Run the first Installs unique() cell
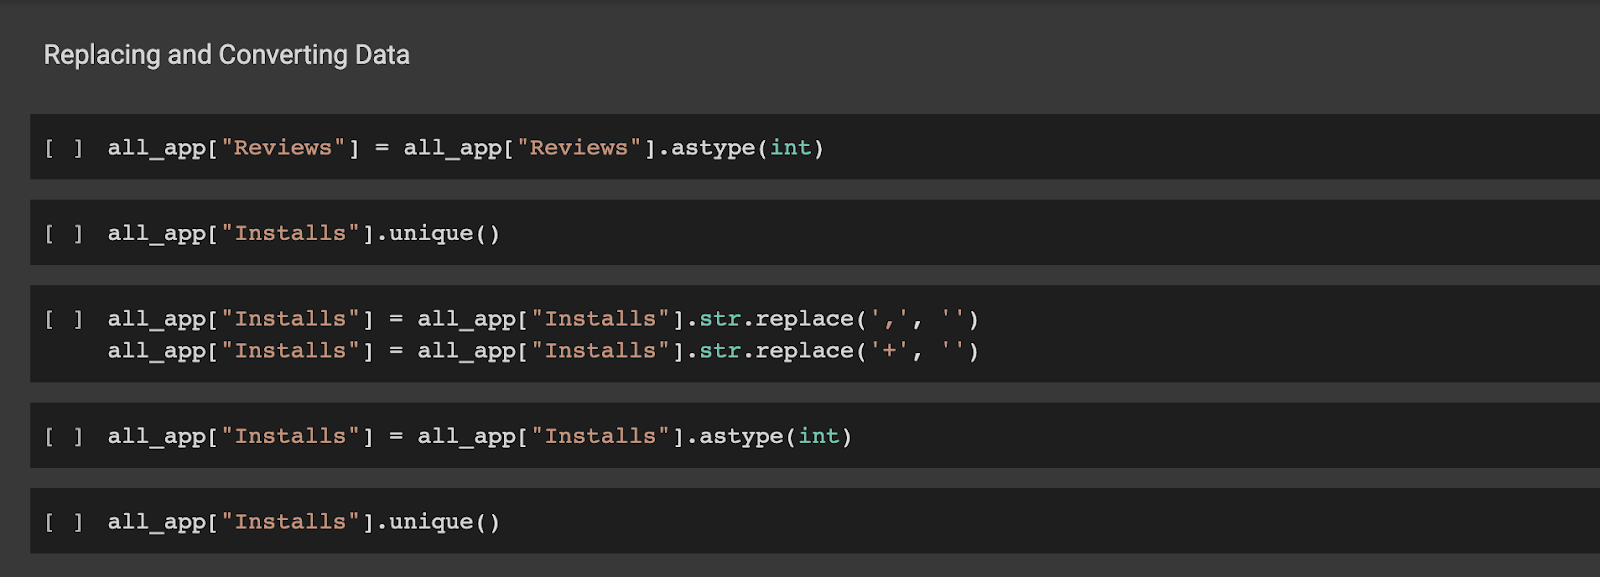Image resolution: width=1600 pixels, height=577 pixels. [63, 234]
